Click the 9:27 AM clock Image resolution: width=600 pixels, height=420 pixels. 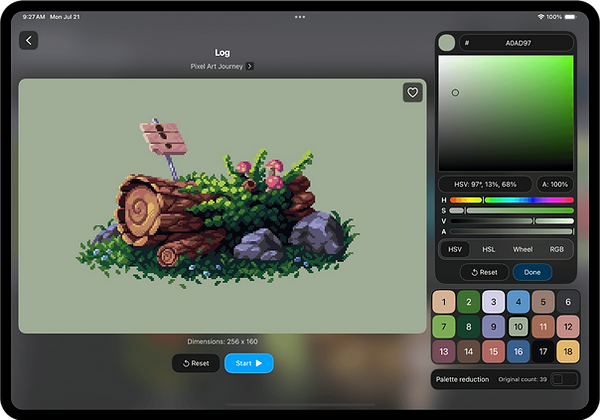(x=34, y=17)
